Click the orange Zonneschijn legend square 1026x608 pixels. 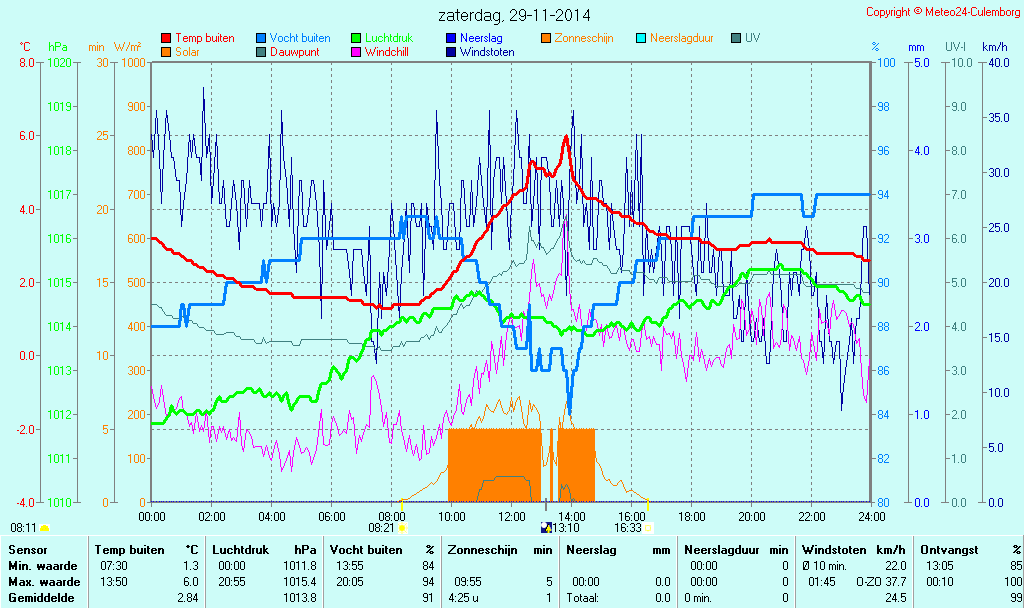coord(546,38)
